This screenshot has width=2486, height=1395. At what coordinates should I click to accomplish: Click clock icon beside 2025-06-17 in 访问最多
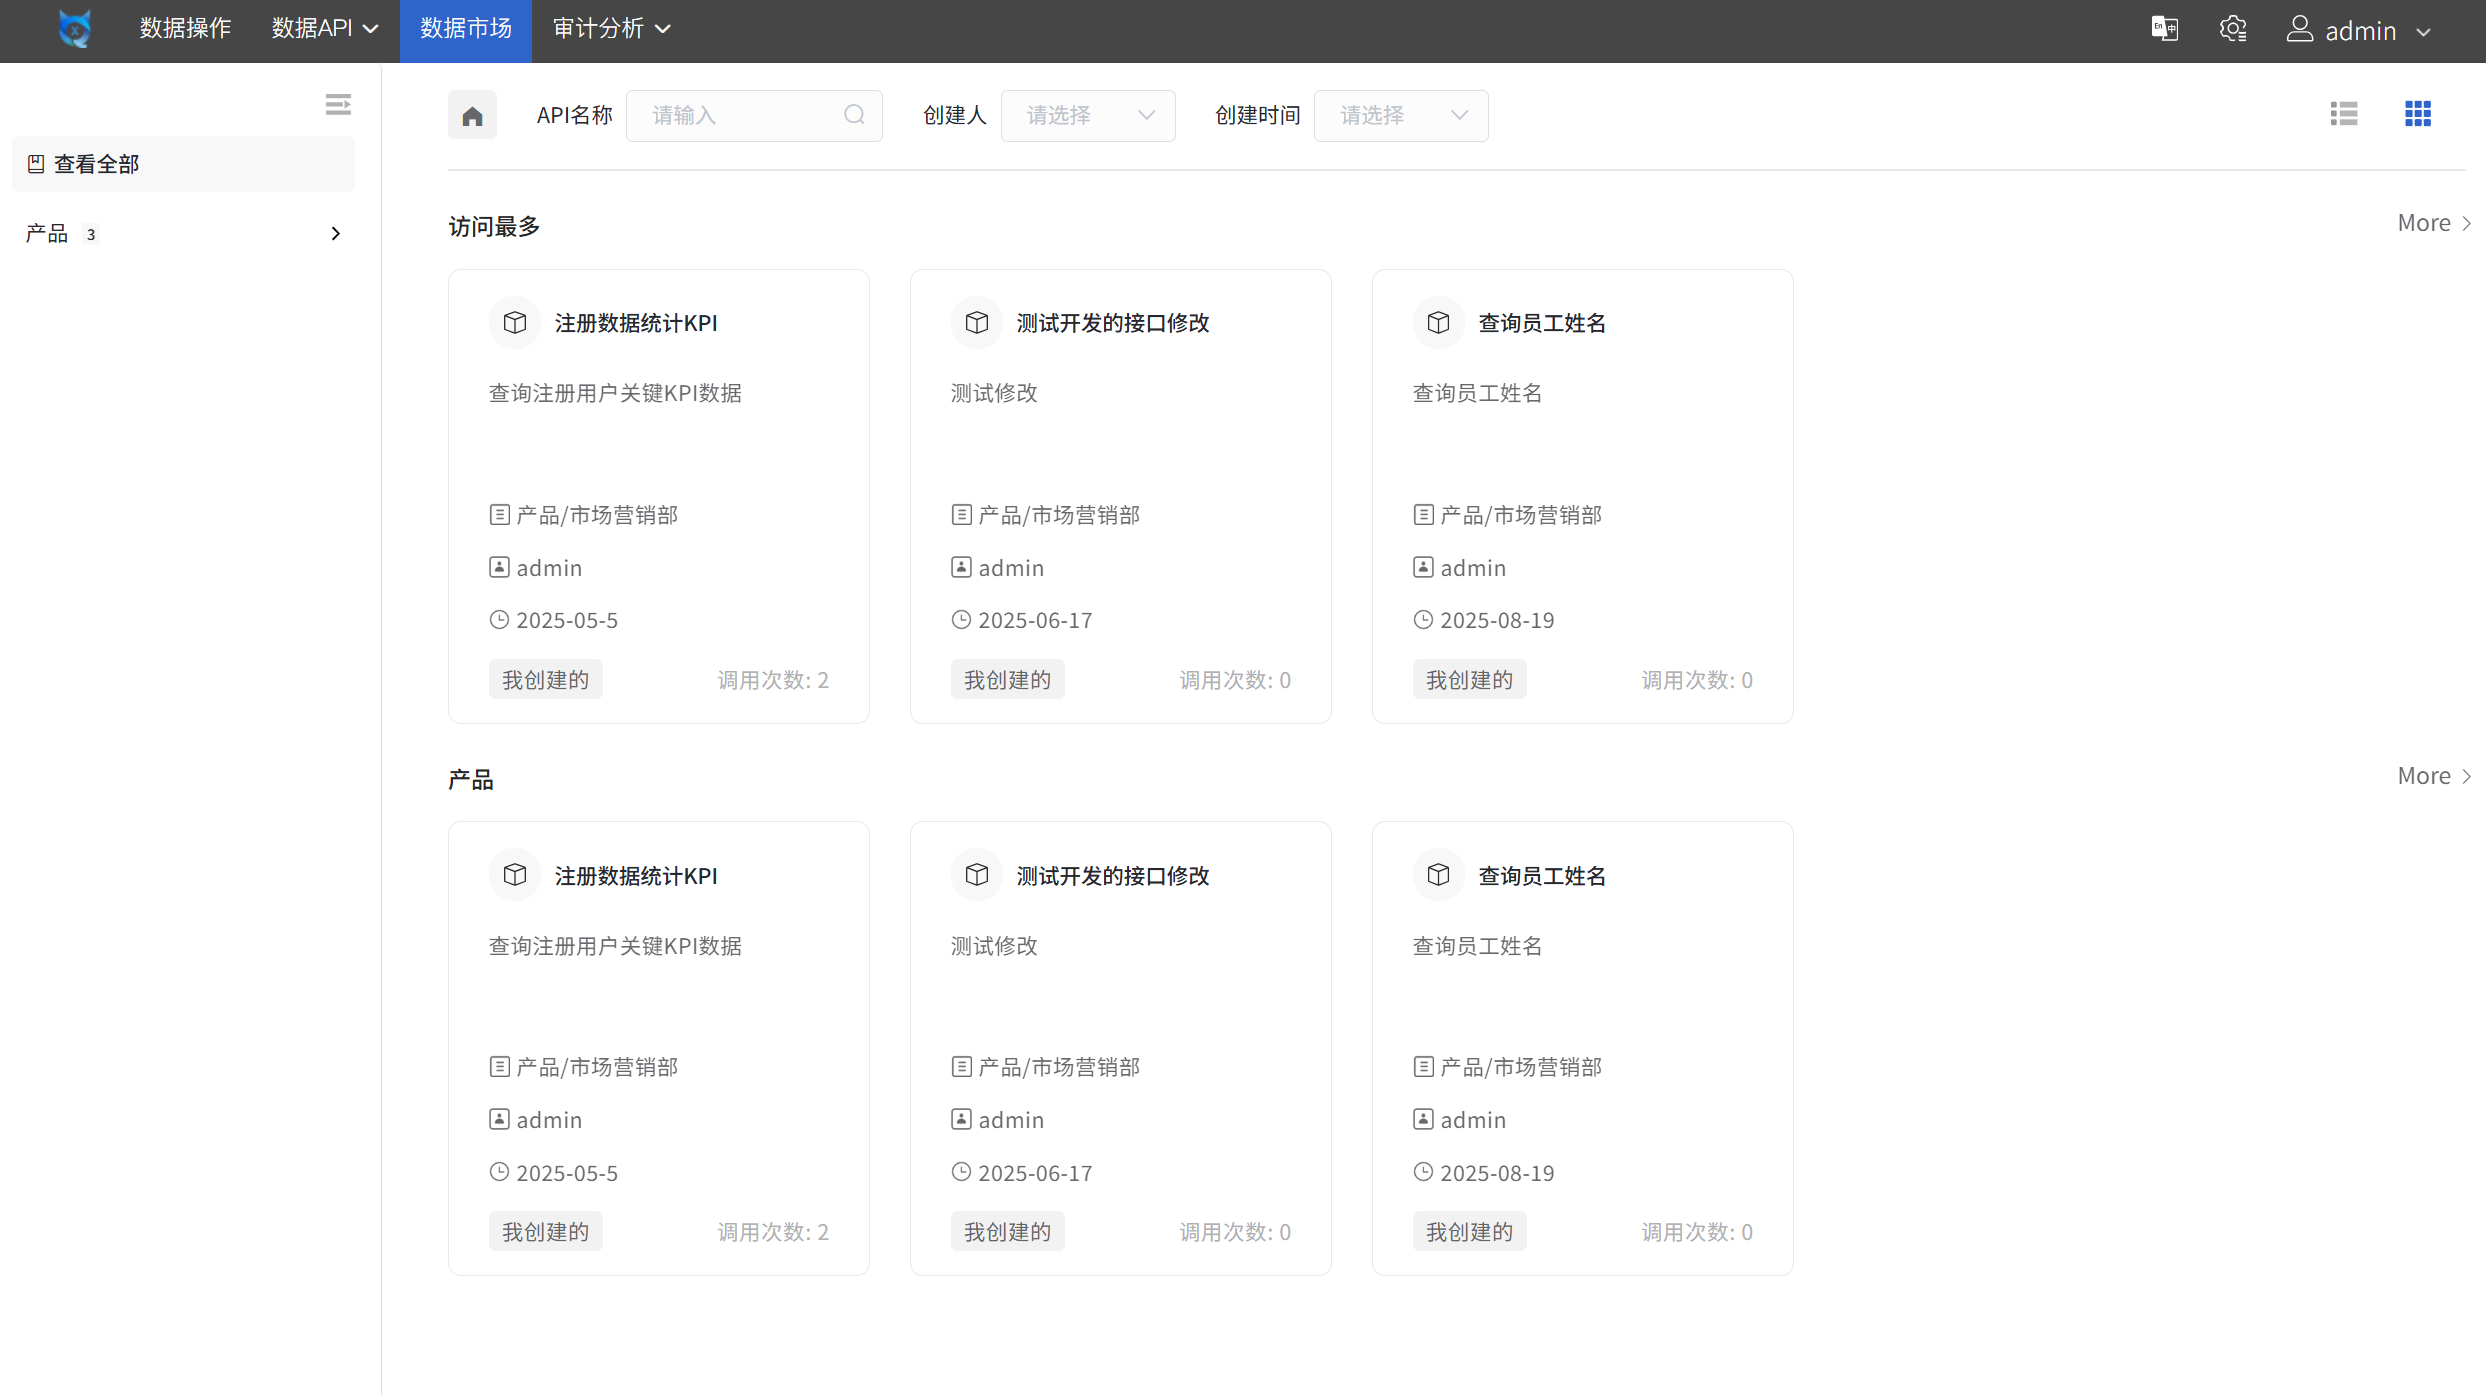(x=961, y=620)
